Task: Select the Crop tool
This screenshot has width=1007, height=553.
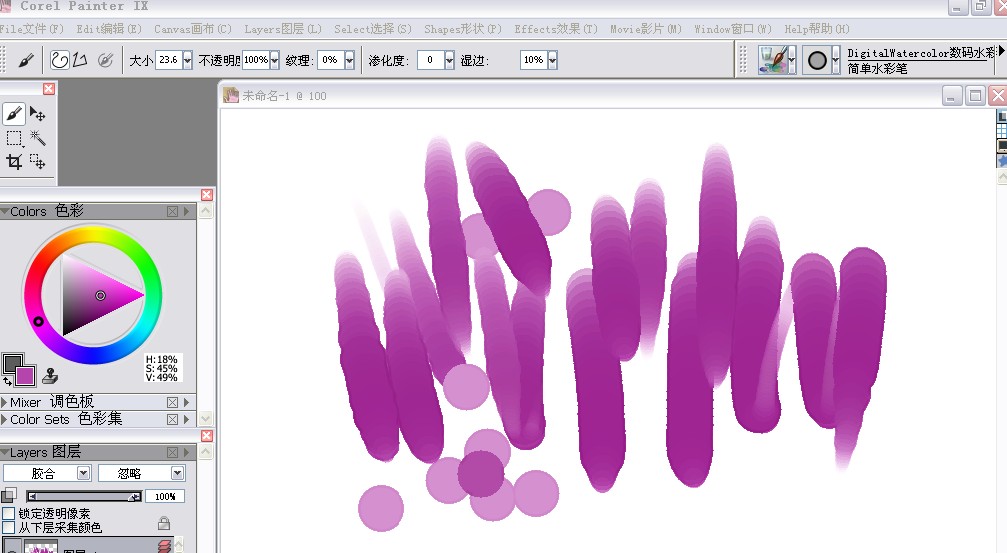Action: pos(14,161)
